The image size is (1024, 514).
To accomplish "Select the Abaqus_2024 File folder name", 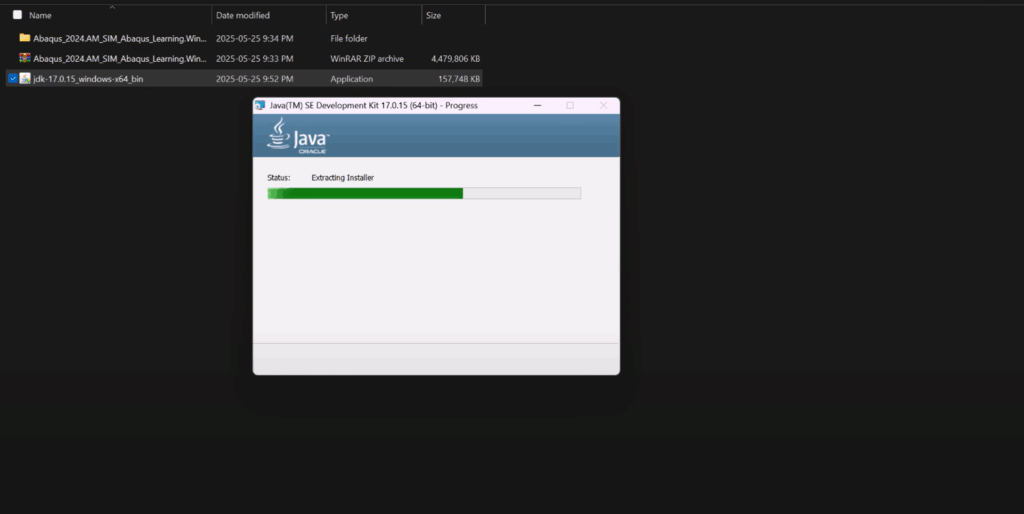I will pyautogui.click(x=120, y=39).
